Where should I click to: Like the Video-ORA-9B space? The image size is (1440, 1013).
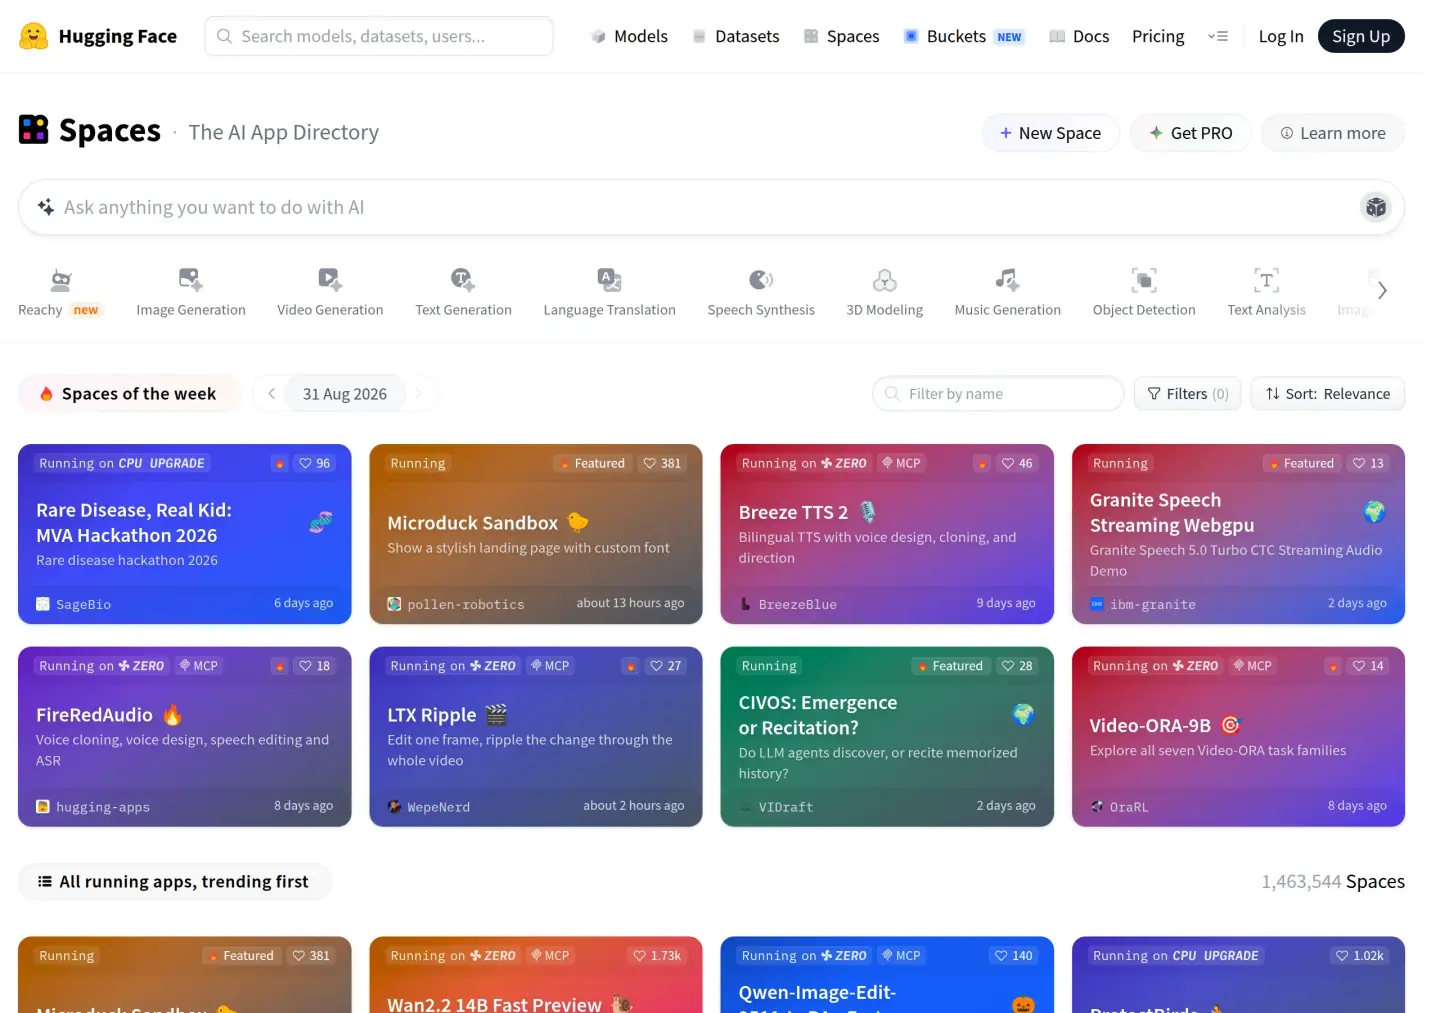(x=1368, y=666)
